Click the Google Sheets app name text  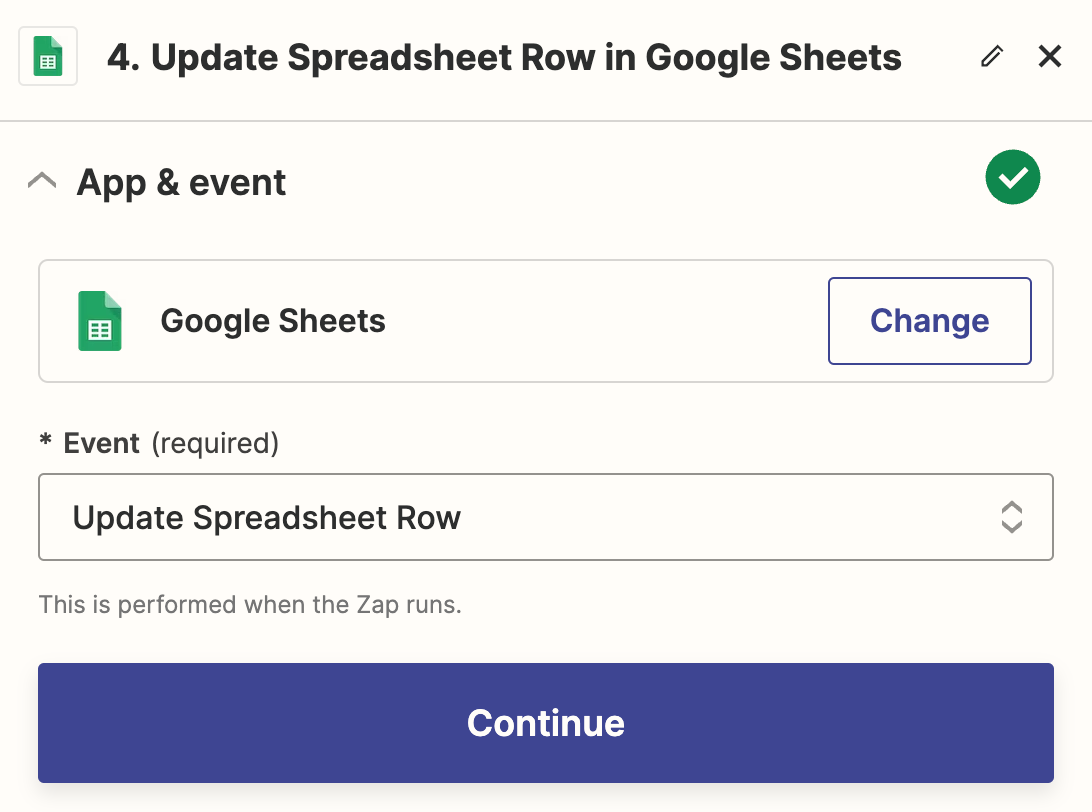pyautogui.click(x=273, y=321)
